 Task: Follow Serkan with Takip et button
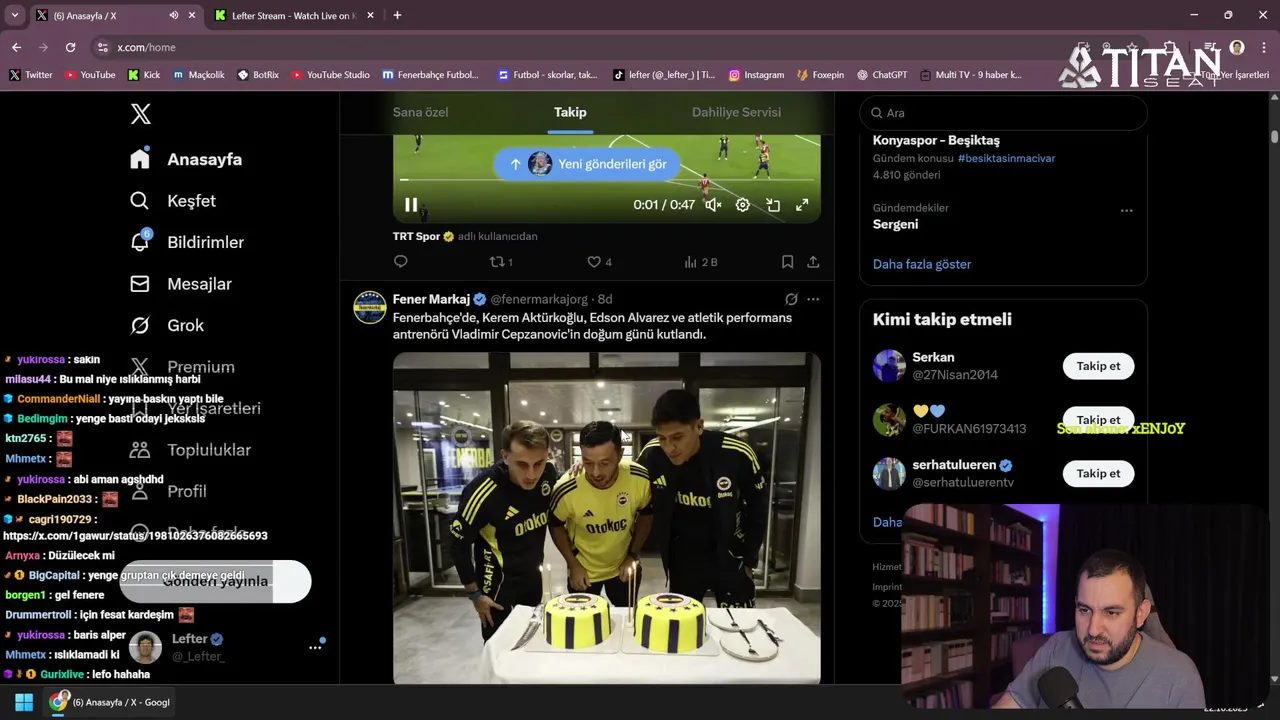(x=1098, y=366)
